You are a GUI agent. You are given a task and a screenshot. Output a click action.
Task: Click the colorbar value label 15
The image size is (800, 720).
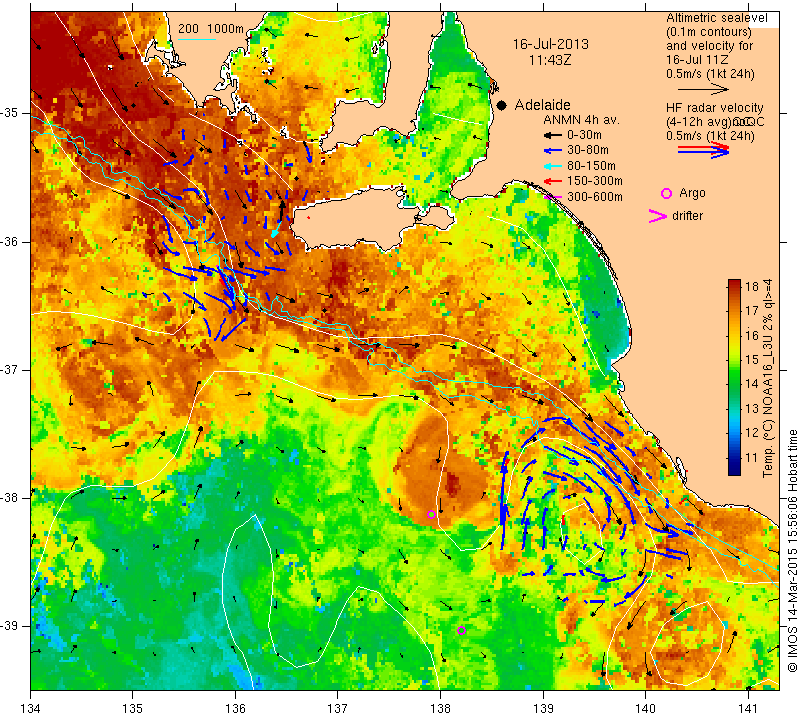pos(752,360)
